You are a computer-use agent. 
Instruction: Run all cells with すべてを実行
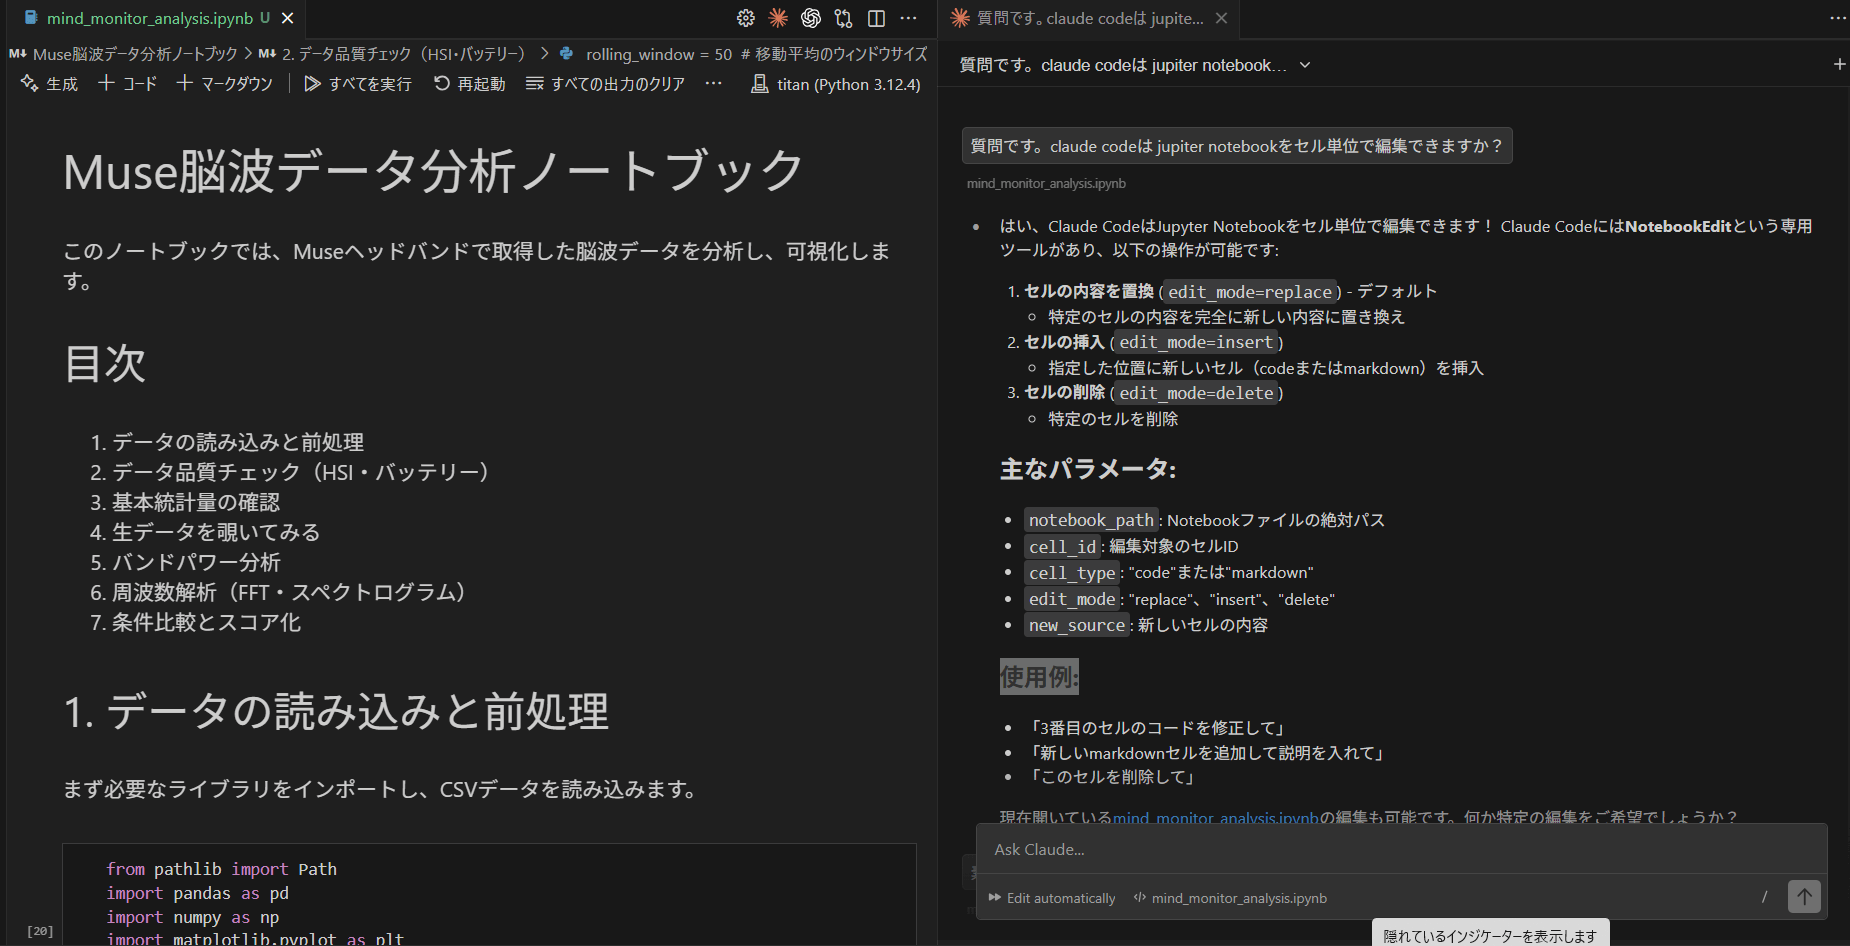click(x=358, y=84)
